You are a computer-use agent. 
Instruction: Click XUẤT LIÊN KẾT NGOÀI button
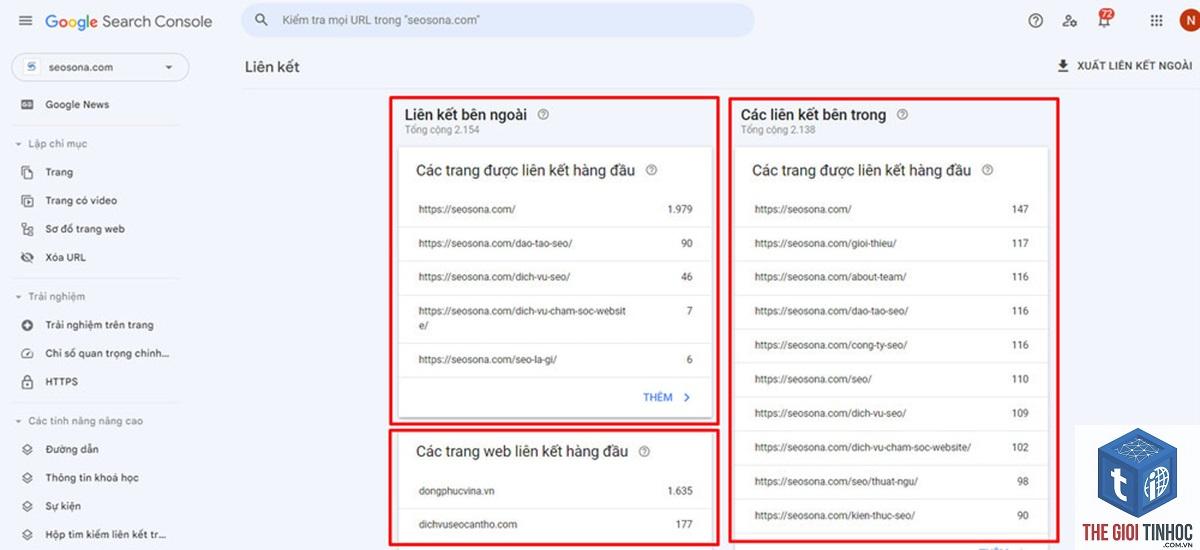[1125, 66]
